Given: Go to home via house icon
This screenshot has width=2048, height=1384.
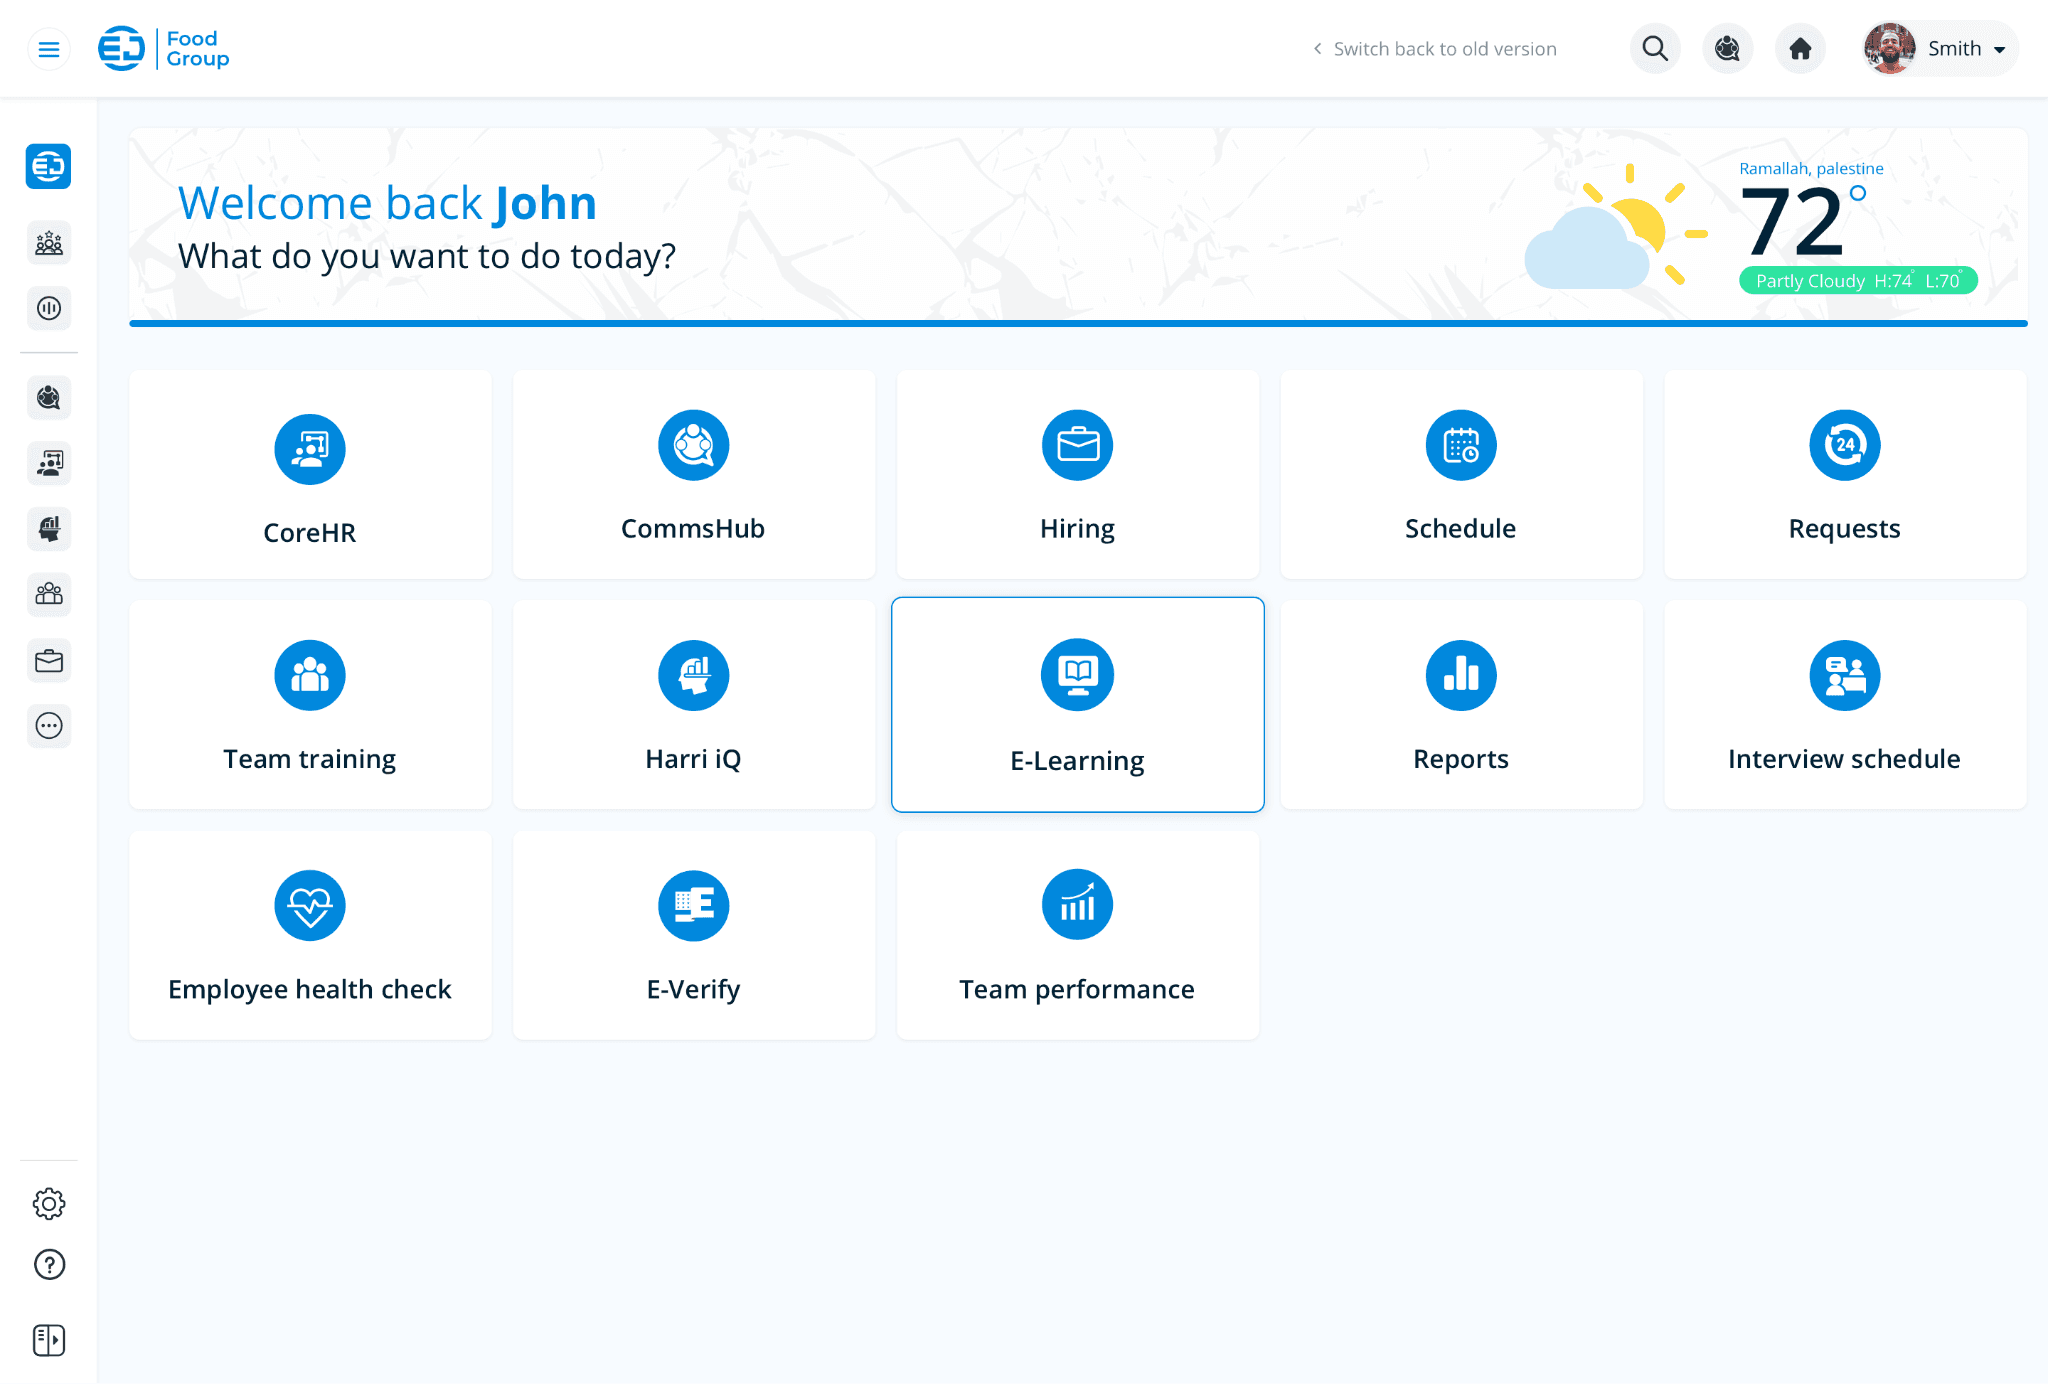Looking at the screenshot, I should [1800, 49].
